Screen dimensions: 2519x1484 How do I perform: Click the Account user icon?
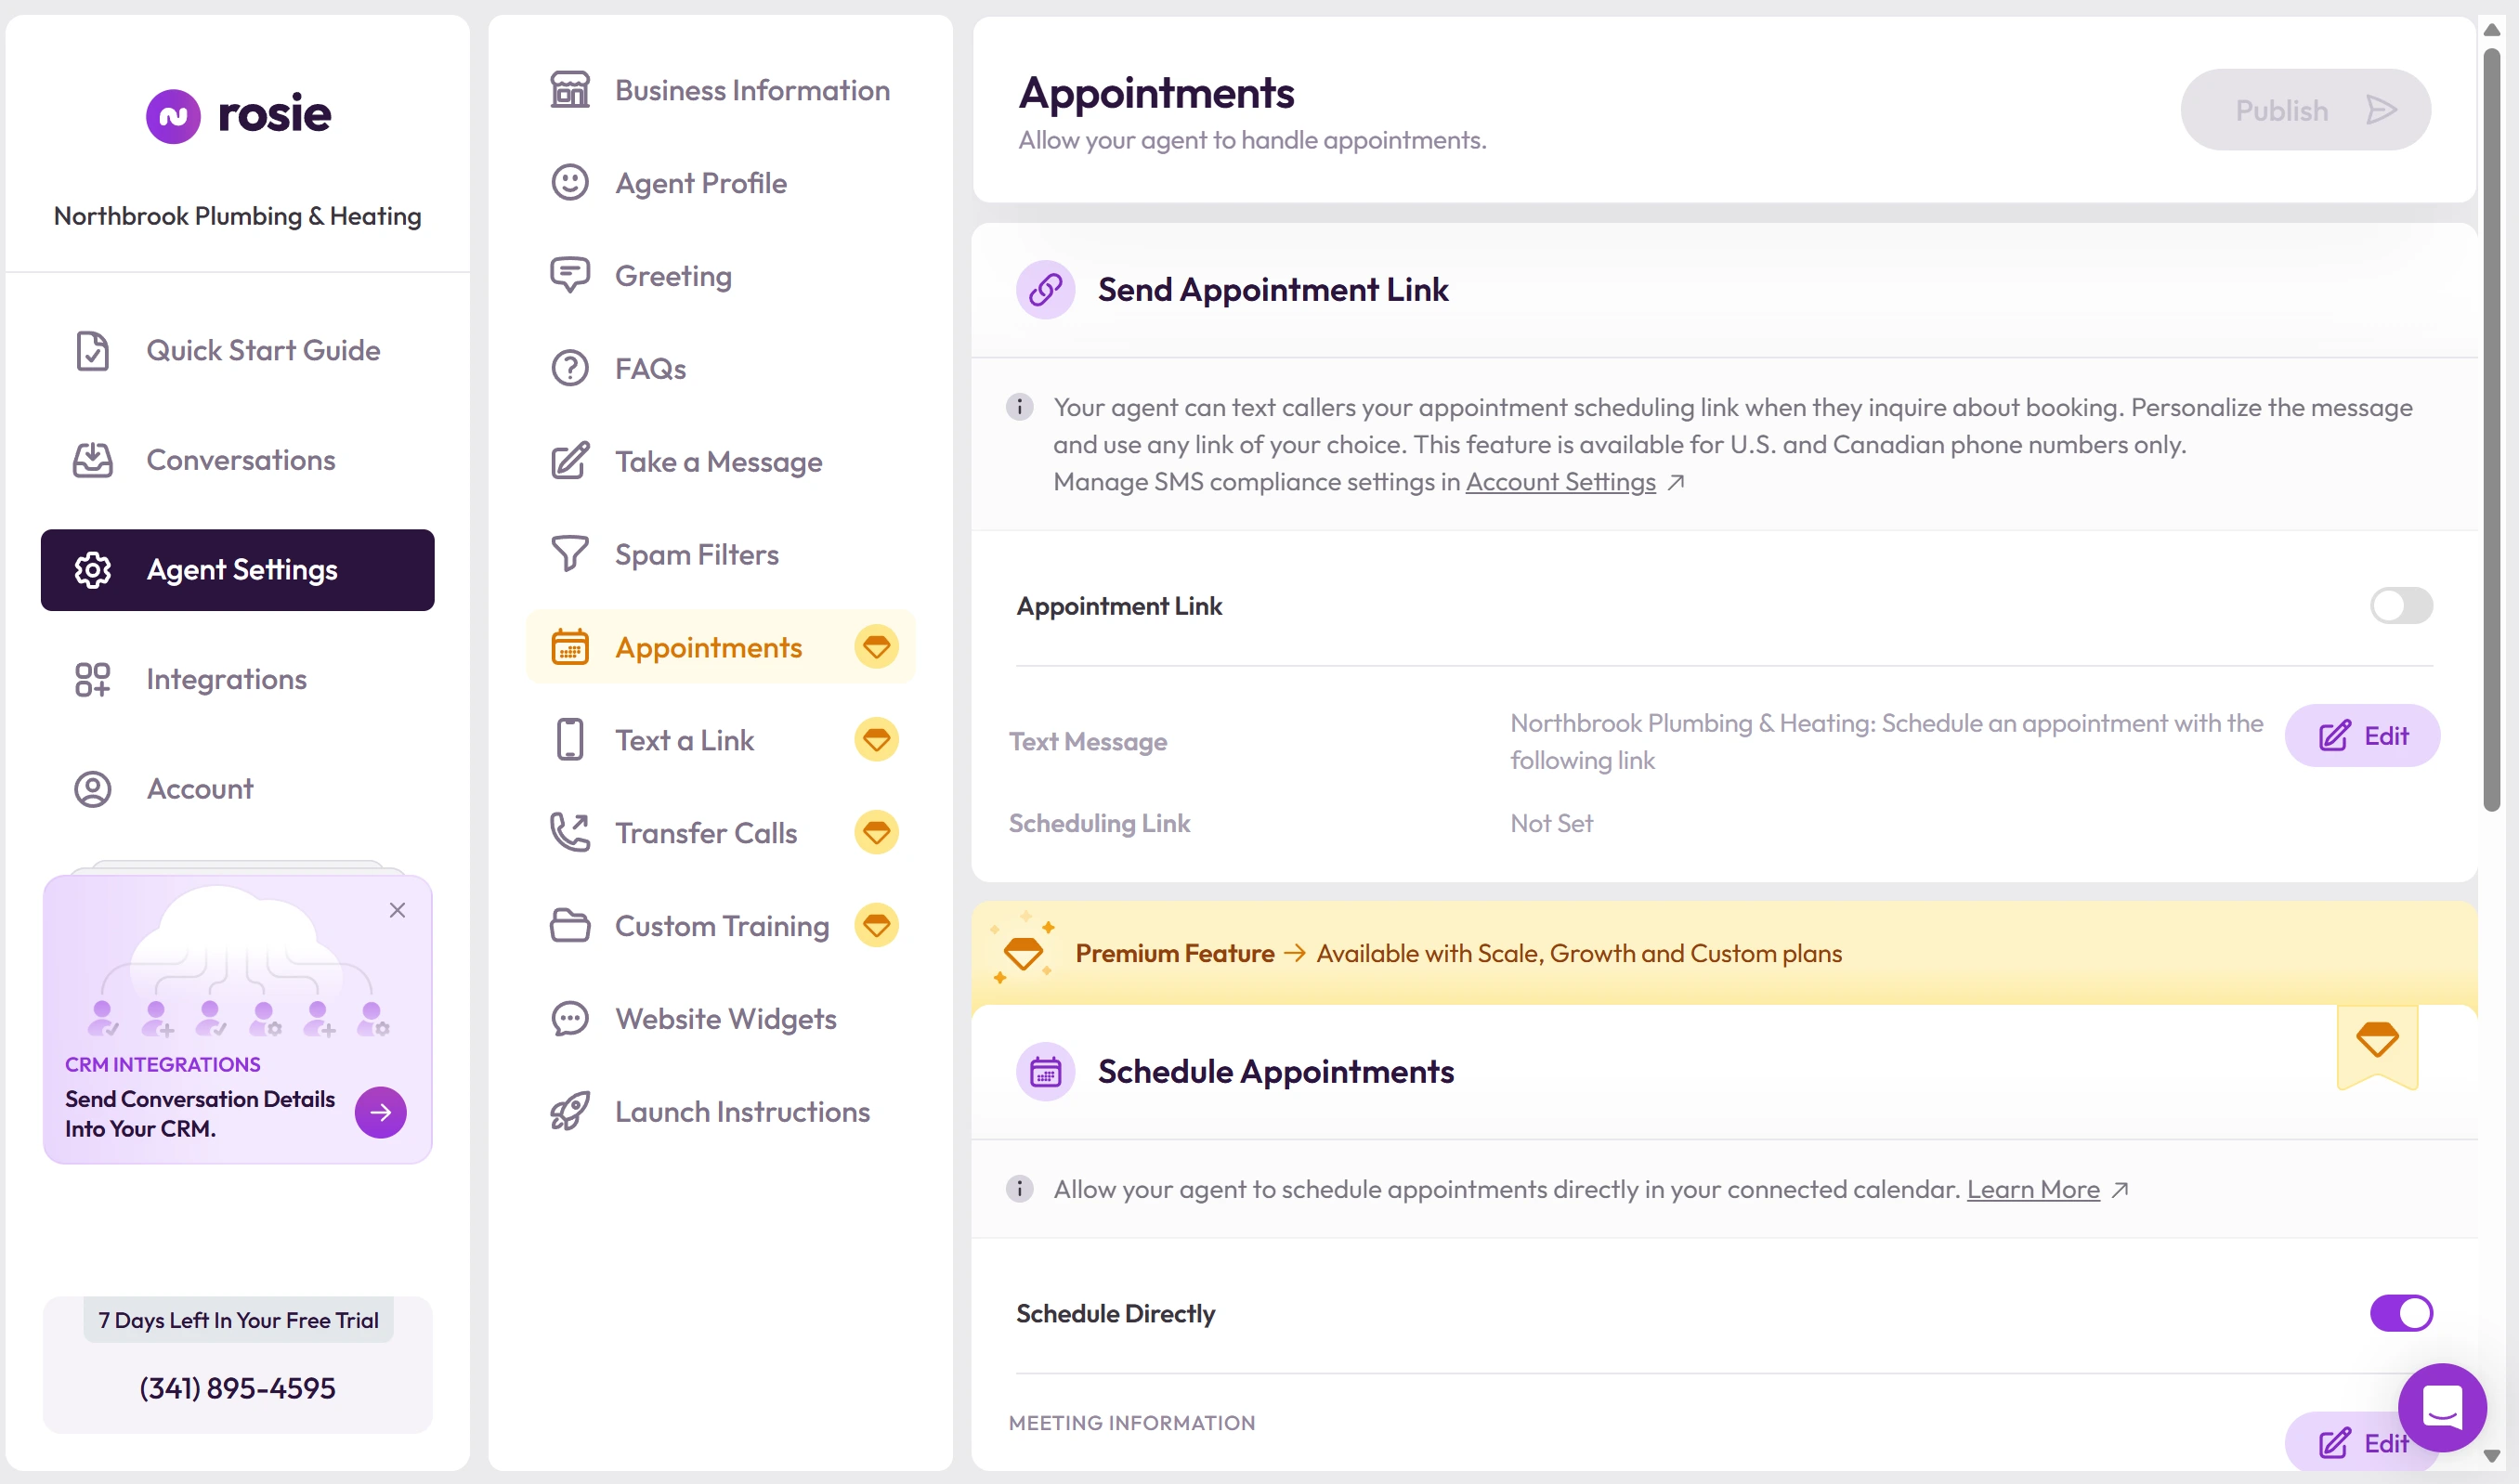click(x=93, y=789)
